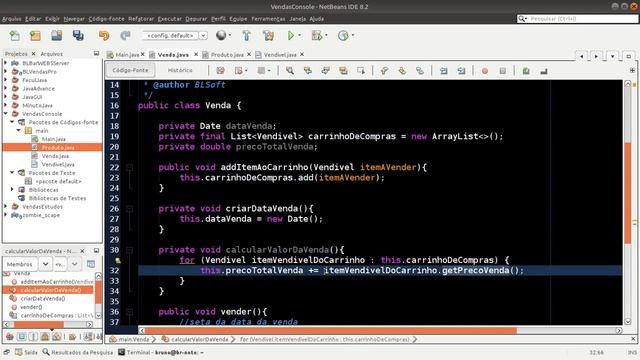Screen dimensions: 640x360
Task: Open Resultados da Pesquisa window button
Action: (78, 352)
